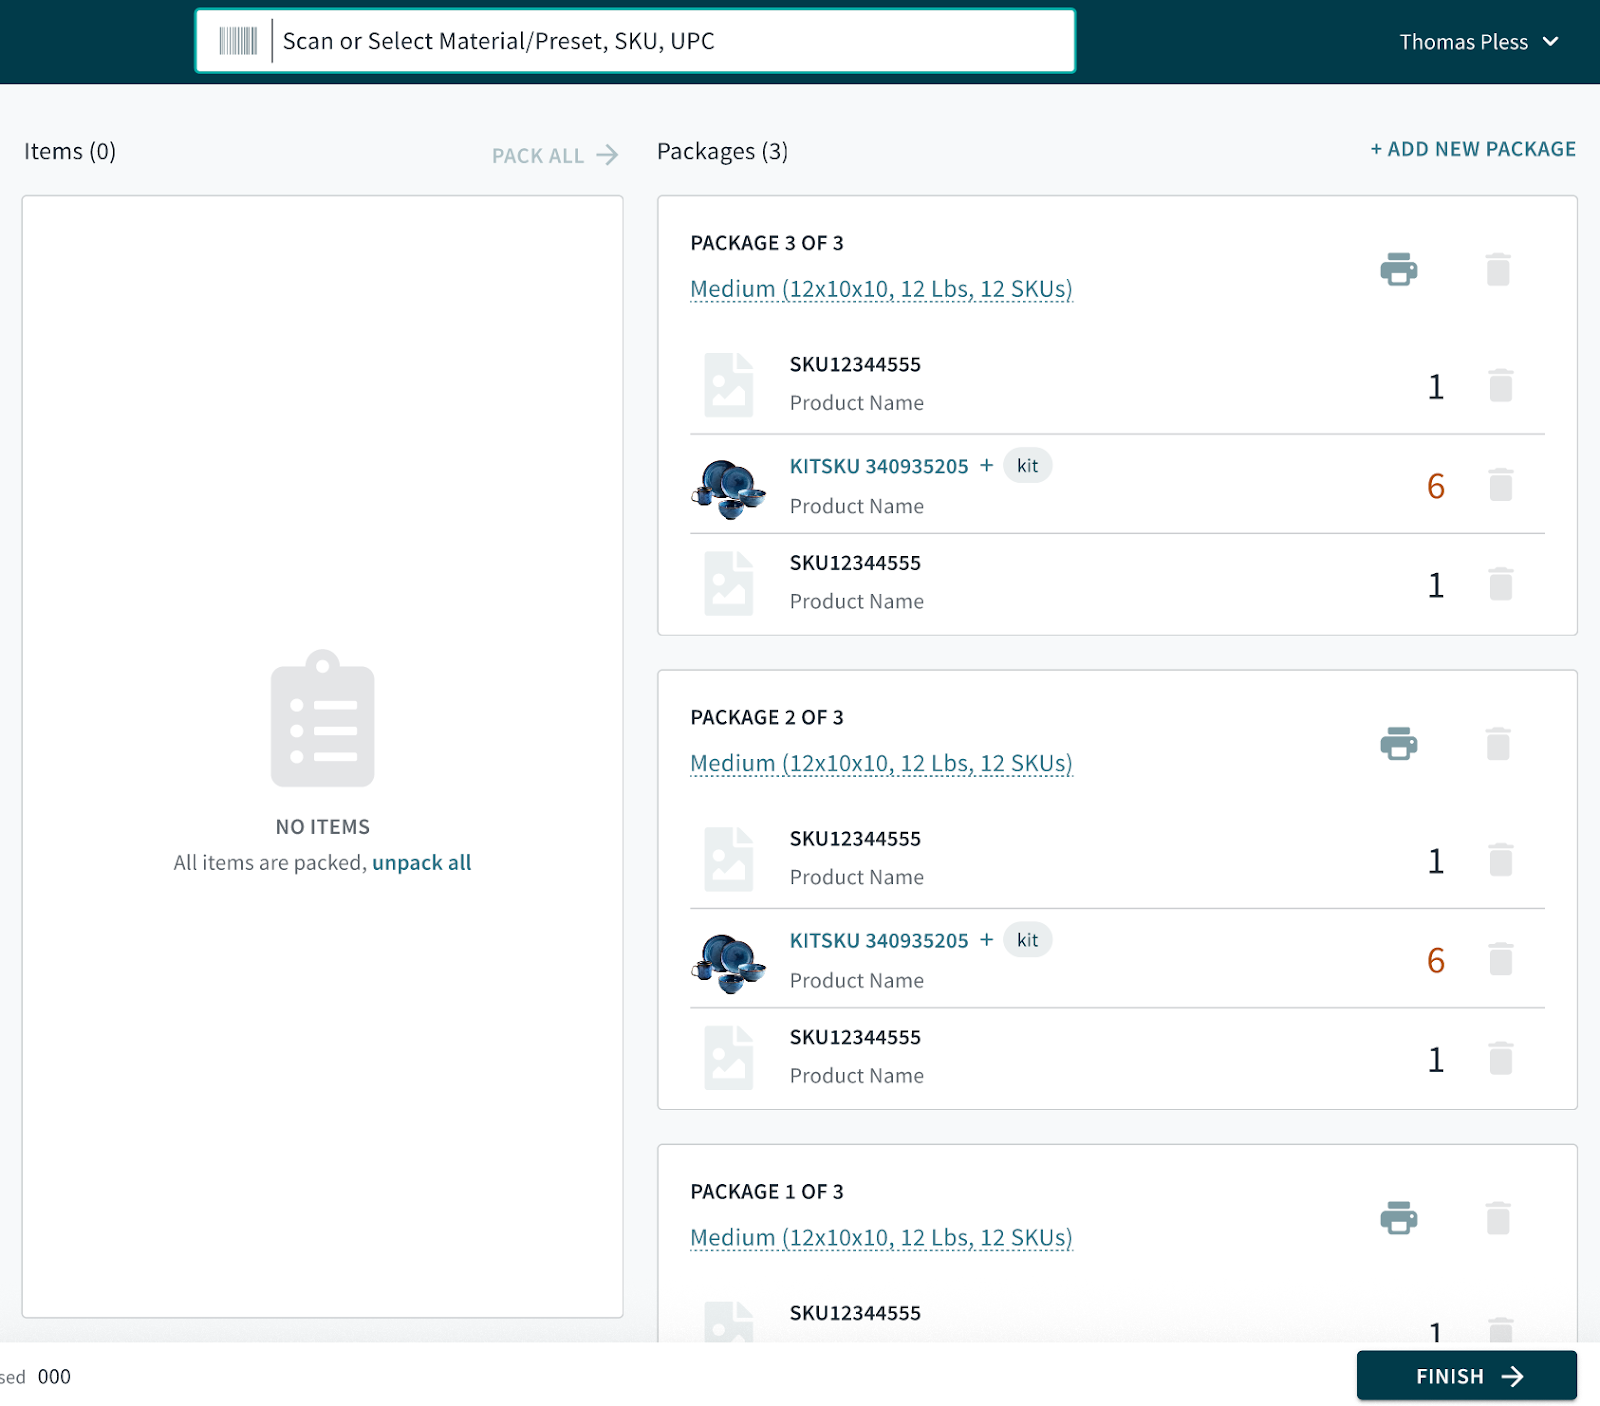Remove the KITSKU 340935205 kit from Package 3

point(1501,484)
